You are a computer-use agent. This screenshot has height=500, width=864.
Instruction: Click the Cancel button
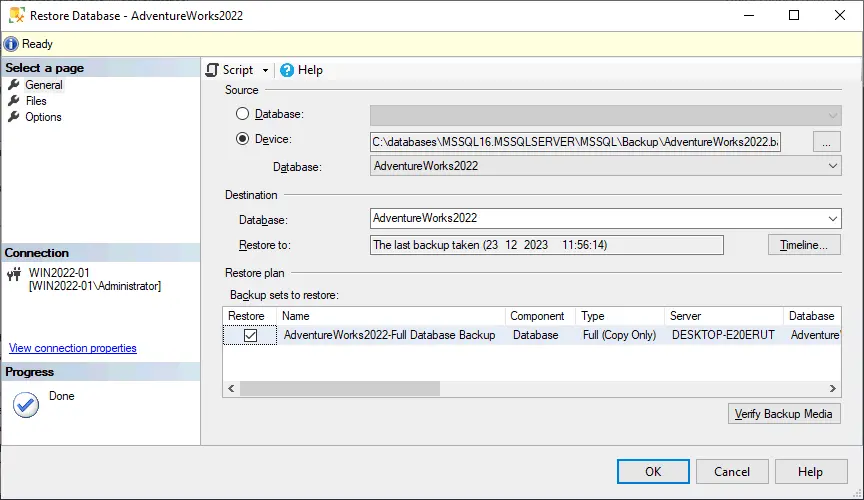[732, 471]
